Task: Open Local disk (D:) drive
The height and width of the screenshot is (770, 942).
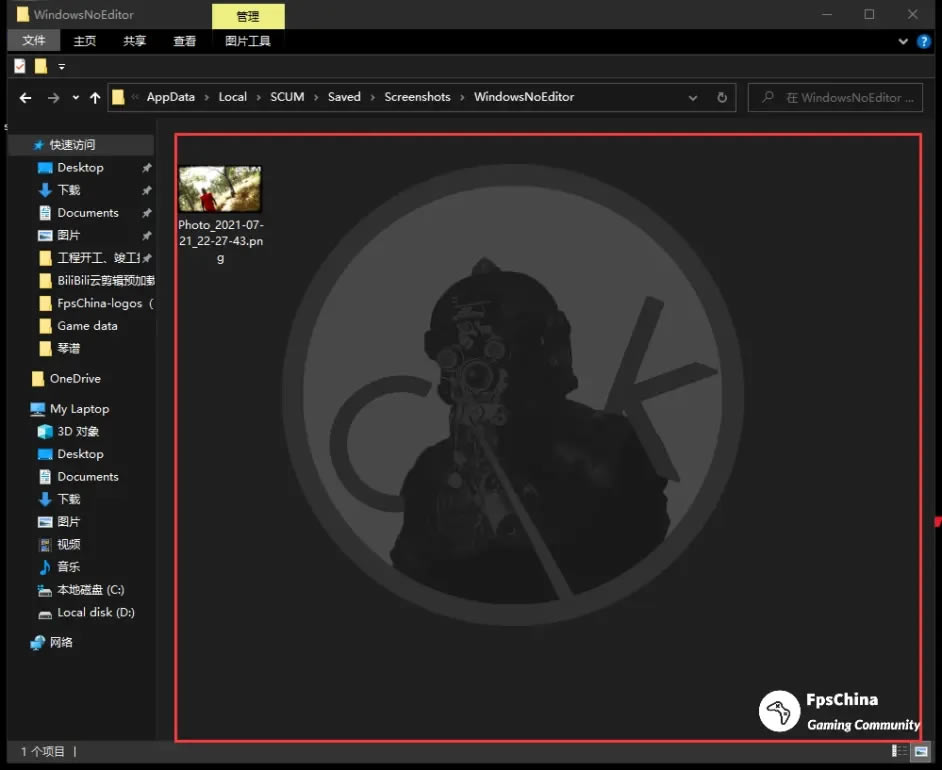Action: coord(95,612)
